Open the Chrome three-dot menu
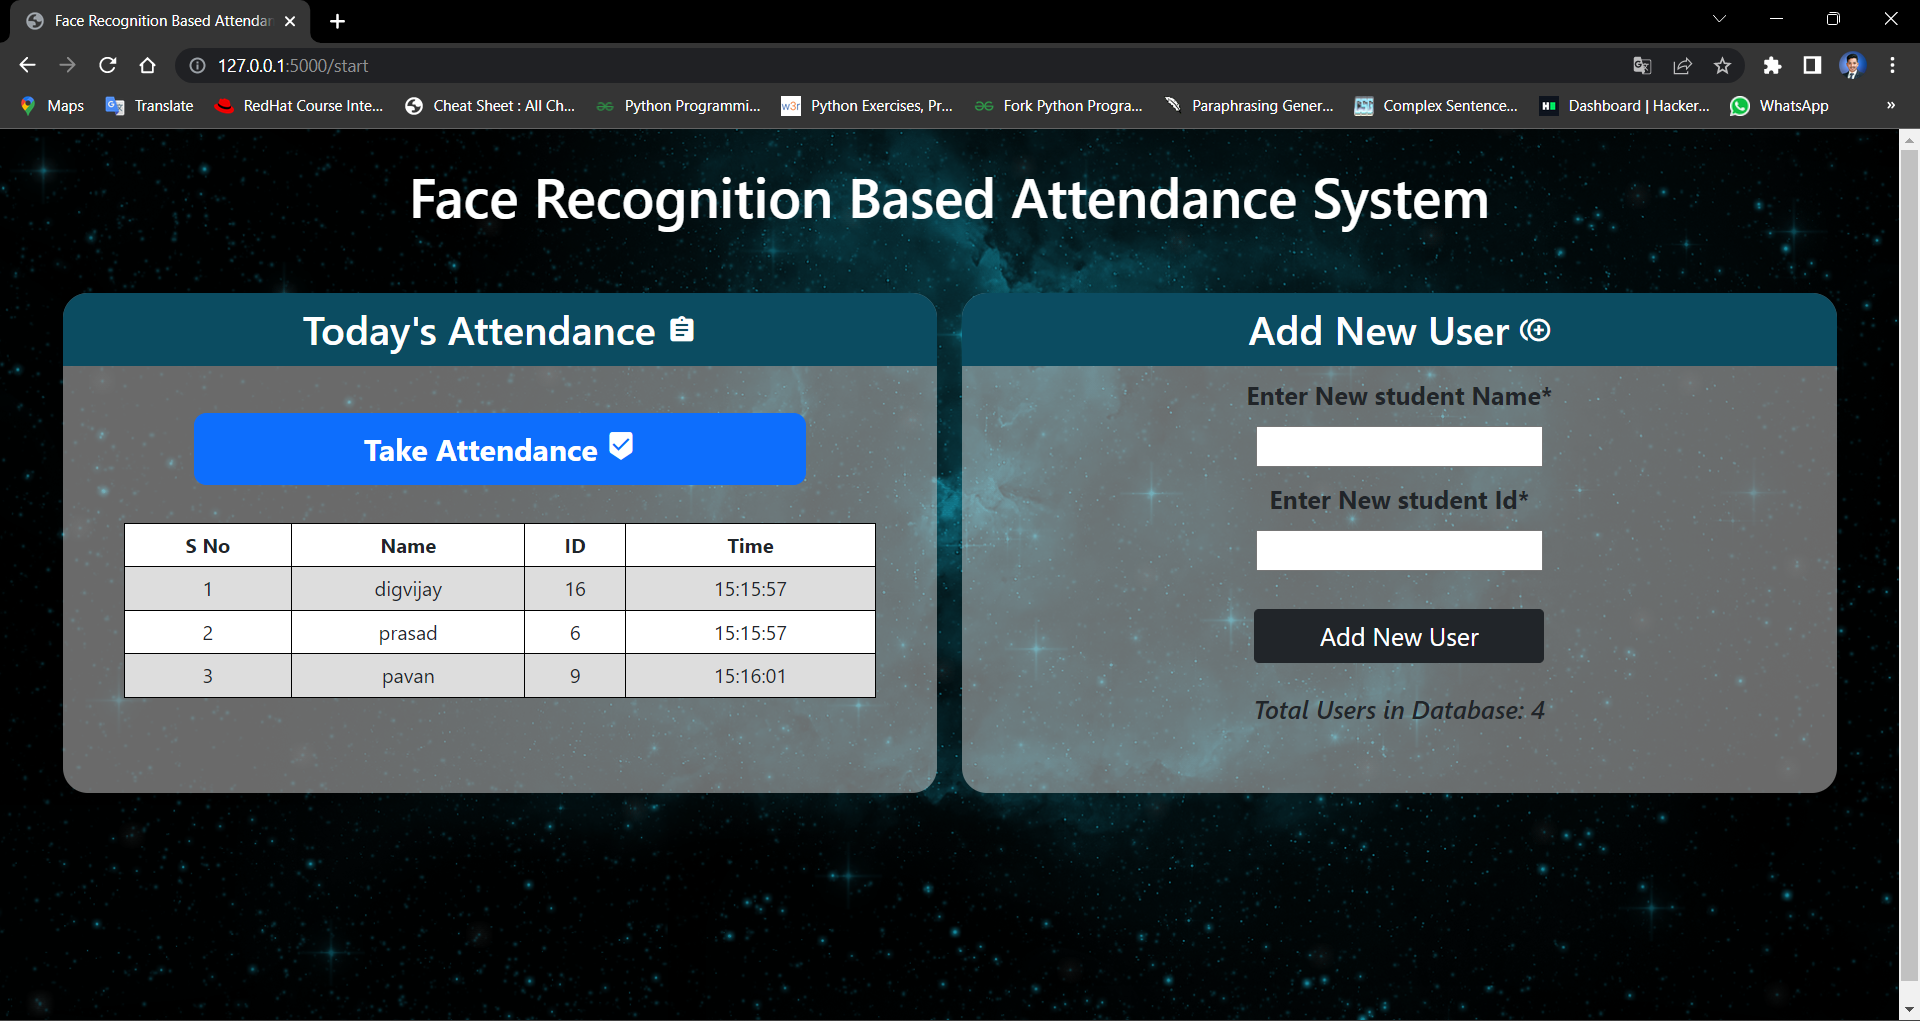Screen dimensions: 1920x1021 (x=1892, y=65)
